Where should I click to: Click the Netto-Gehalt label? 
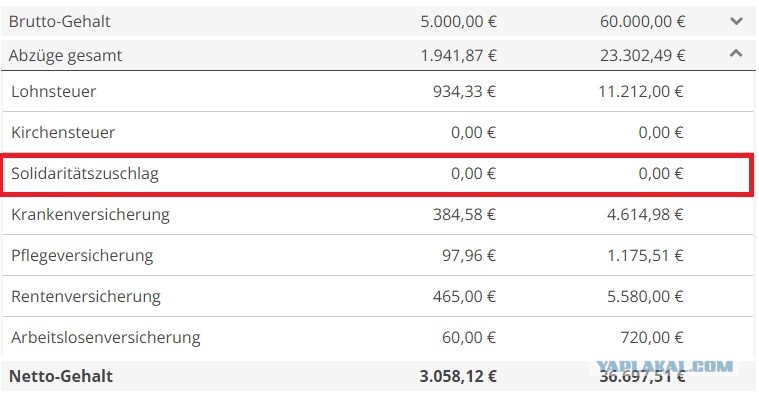pyautogui.click(x=61, y=376)
